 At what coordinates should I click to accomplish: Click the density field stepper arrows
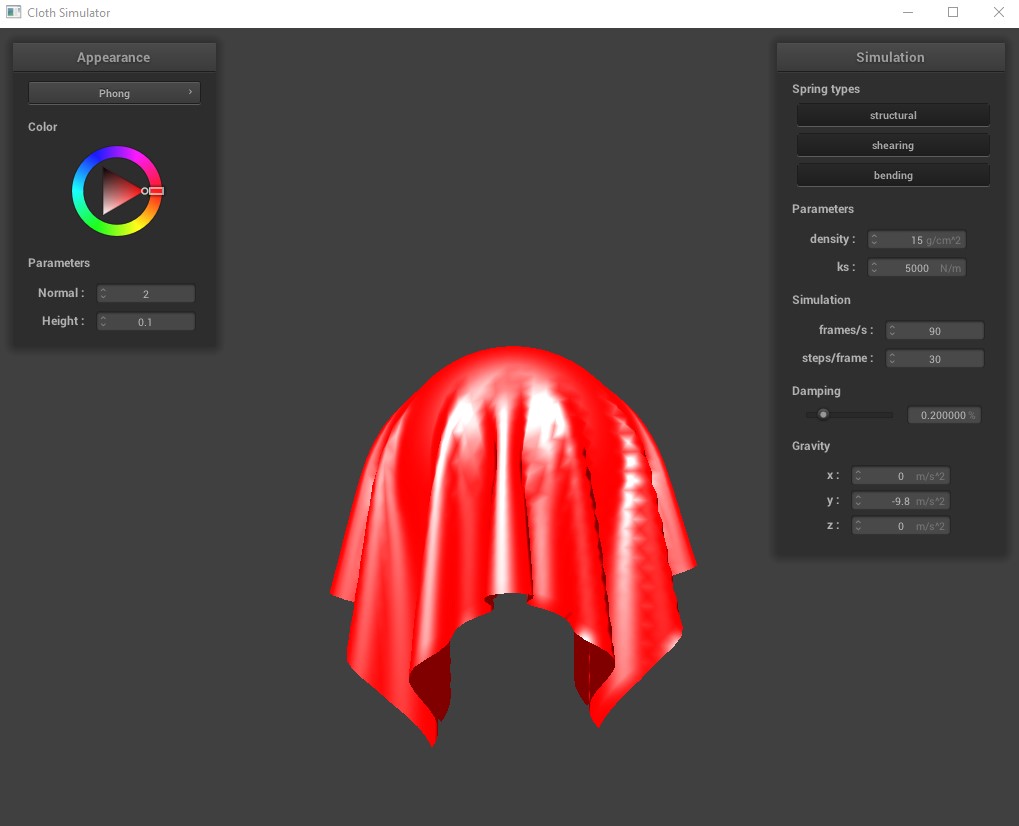coord(874,240)
